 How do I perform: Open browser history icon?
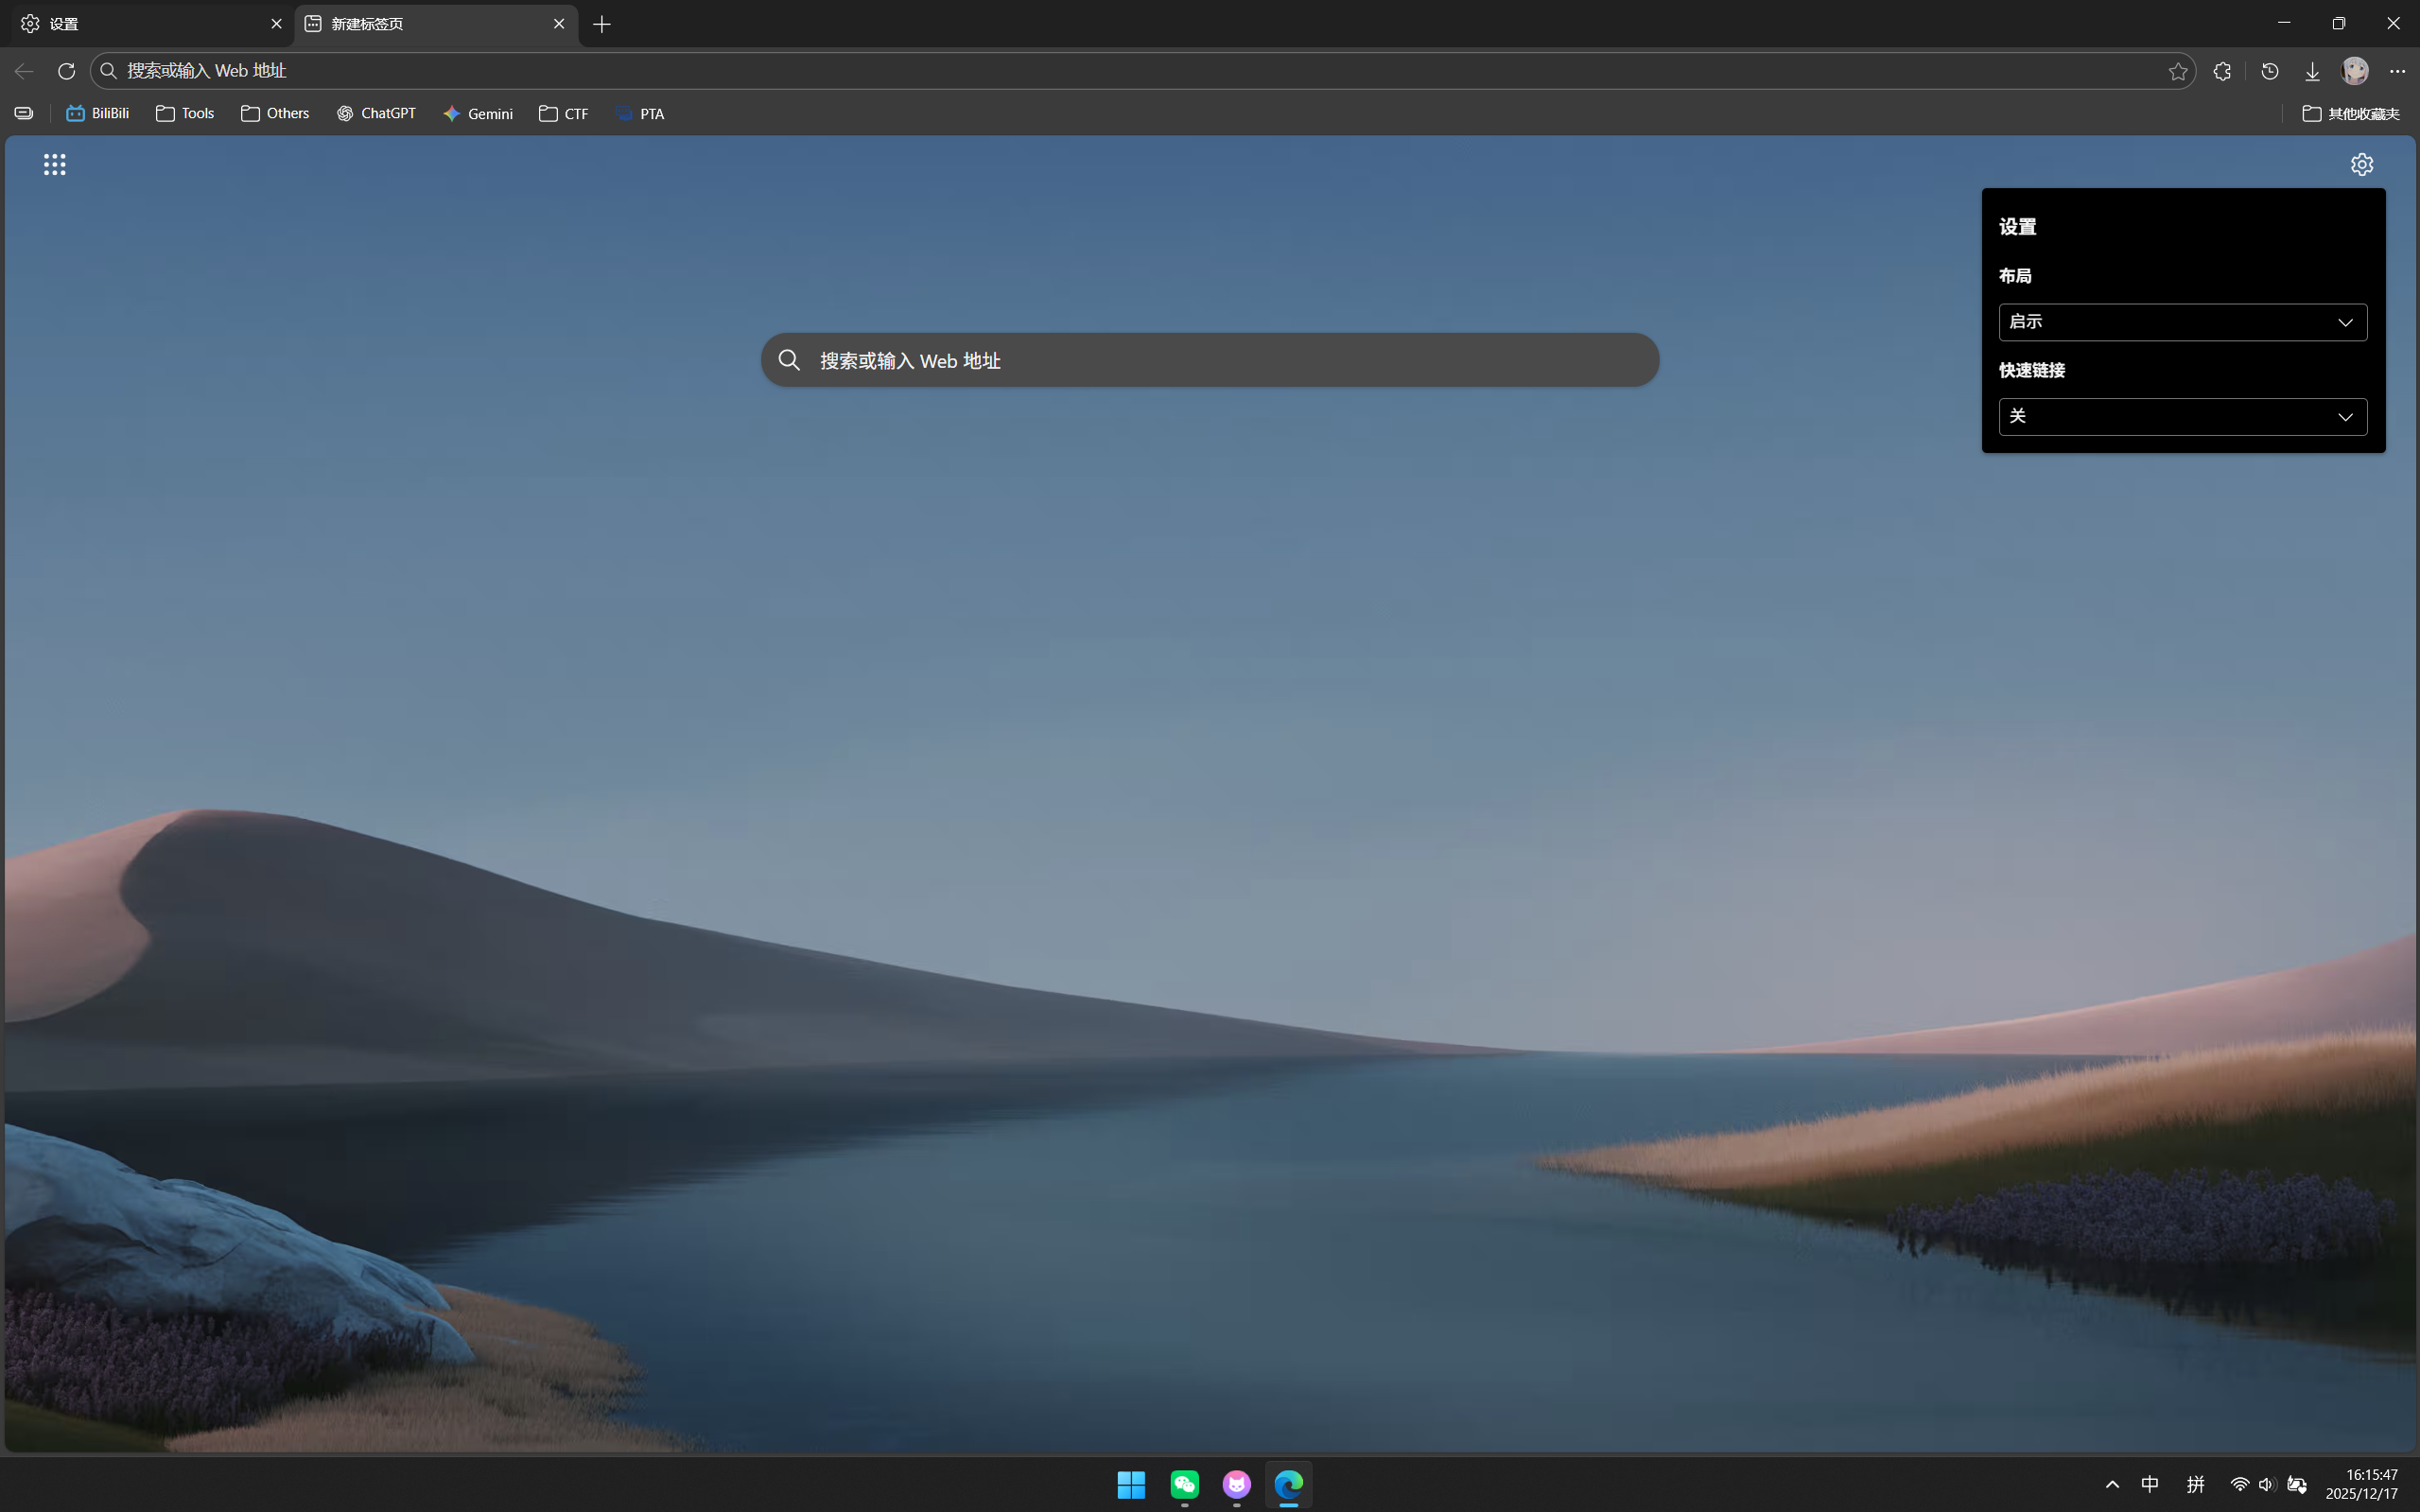(2270, 71)
